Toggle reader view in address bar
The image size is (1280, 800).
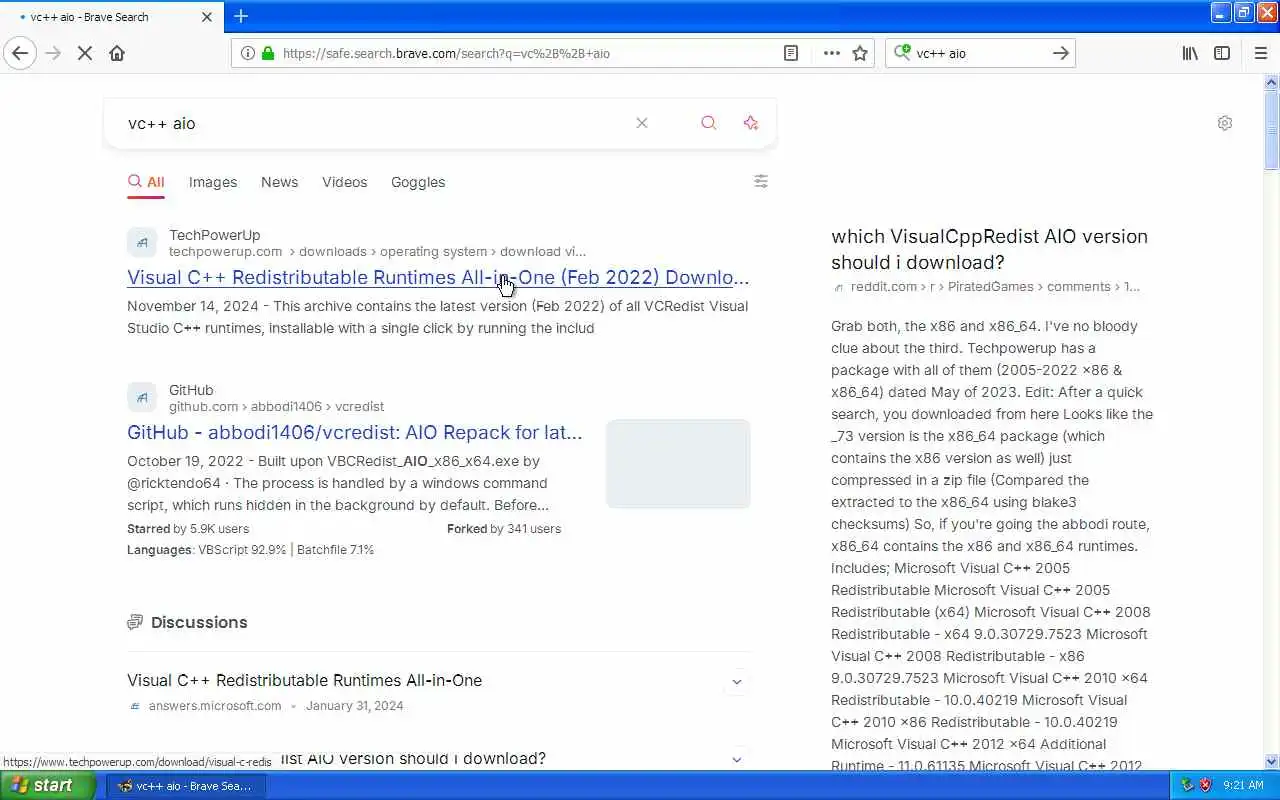tap(791, 53)
